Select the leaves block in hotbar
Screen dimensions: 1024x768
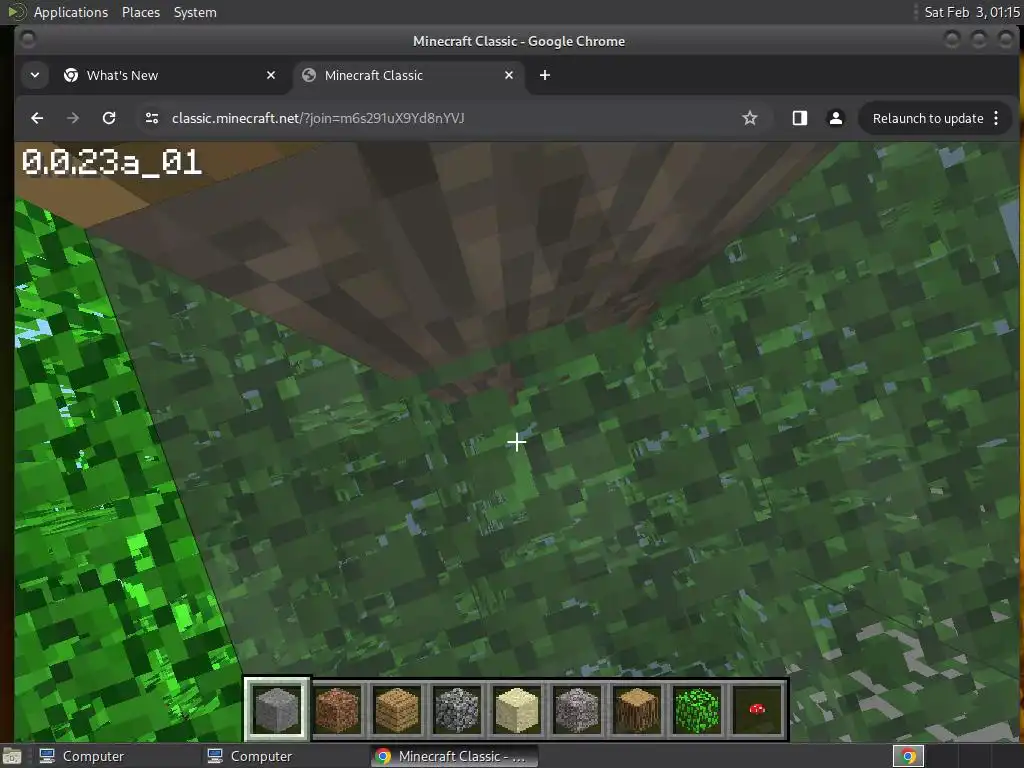click(x=697, y=709)
